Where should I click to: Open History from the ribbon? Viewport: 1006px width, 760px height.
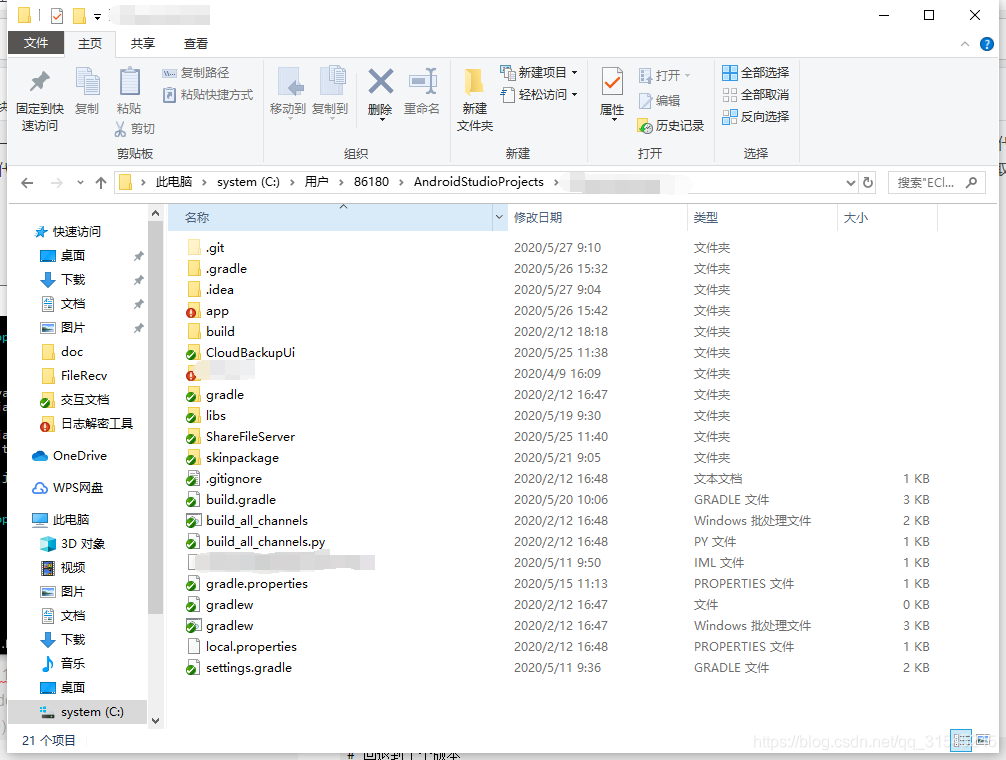tap(671, 126)
